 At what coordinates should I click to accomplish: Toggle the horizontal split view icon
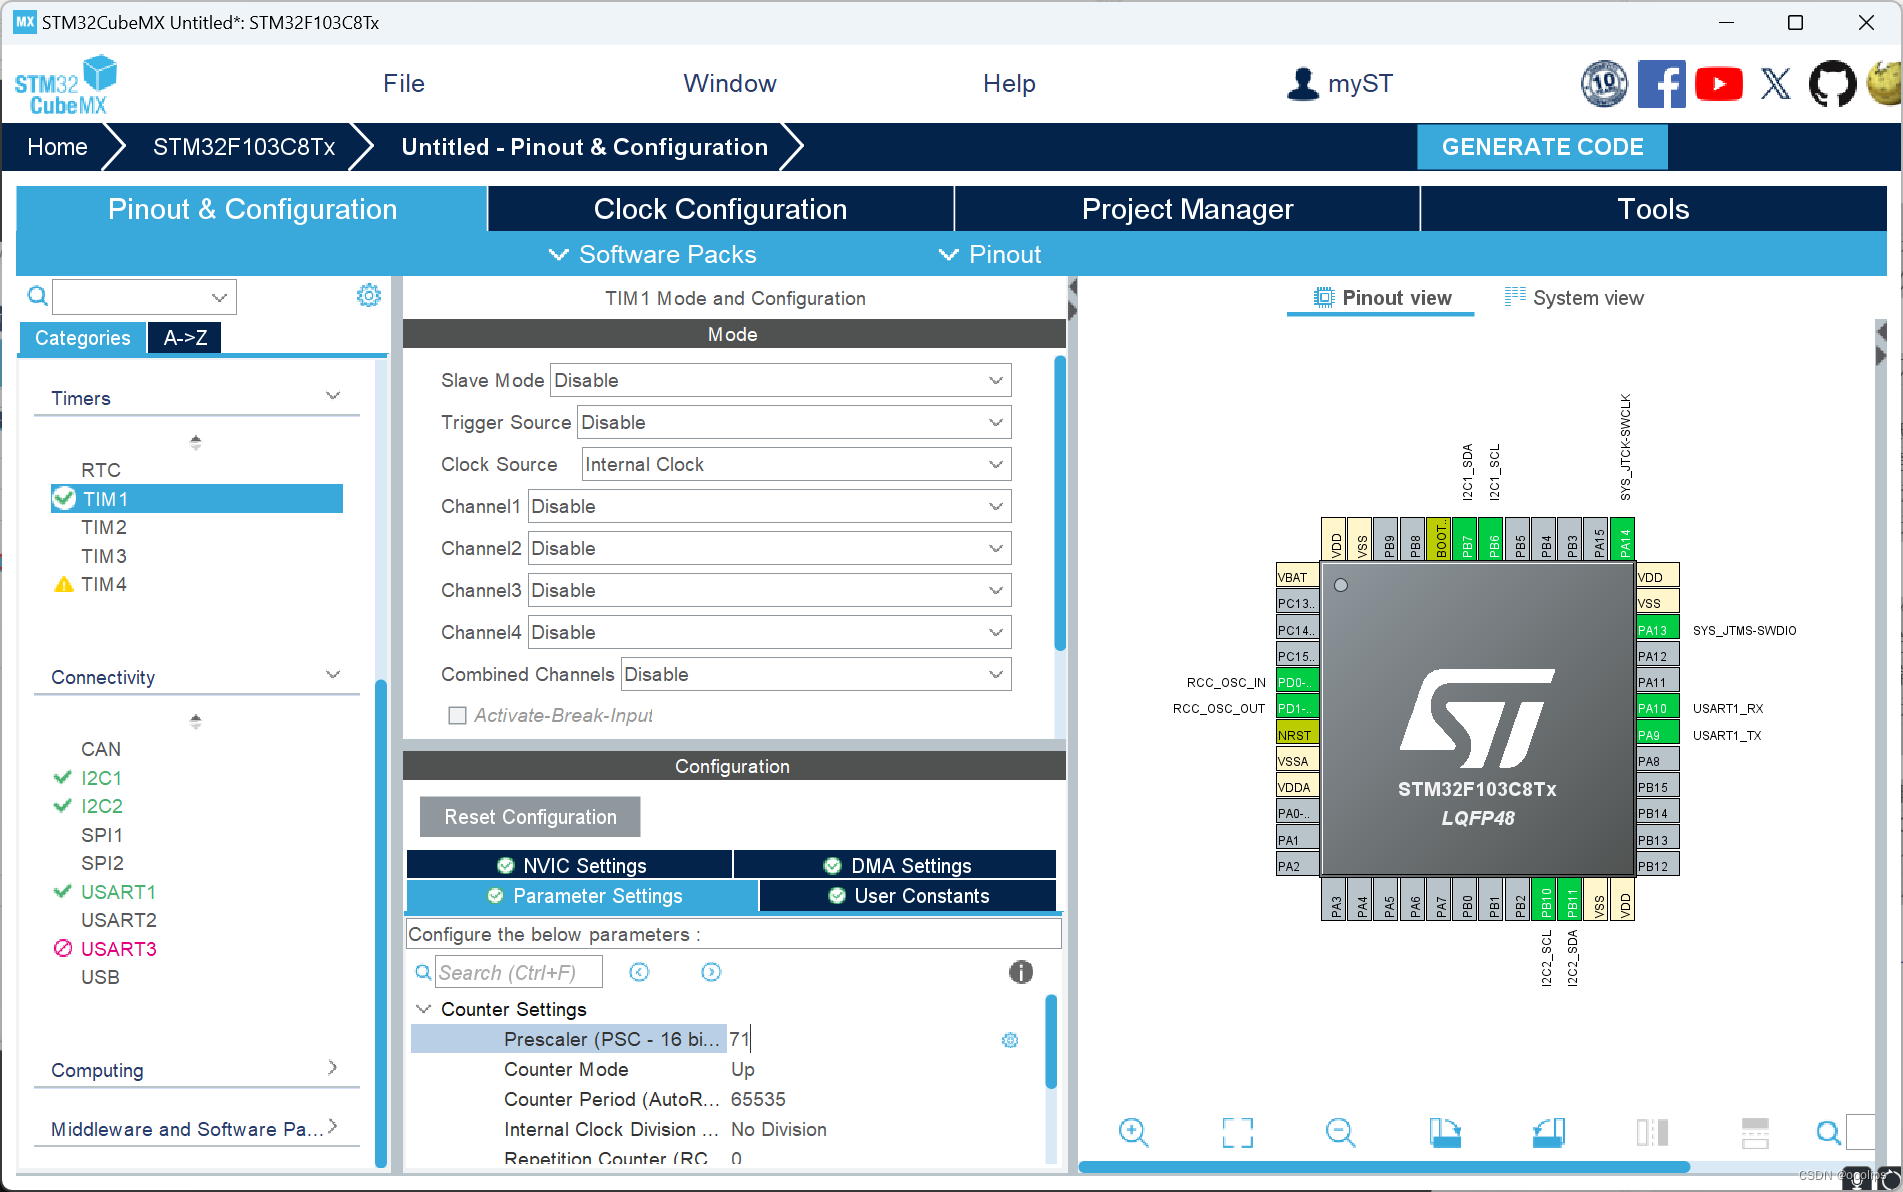pos(1755,1132)
